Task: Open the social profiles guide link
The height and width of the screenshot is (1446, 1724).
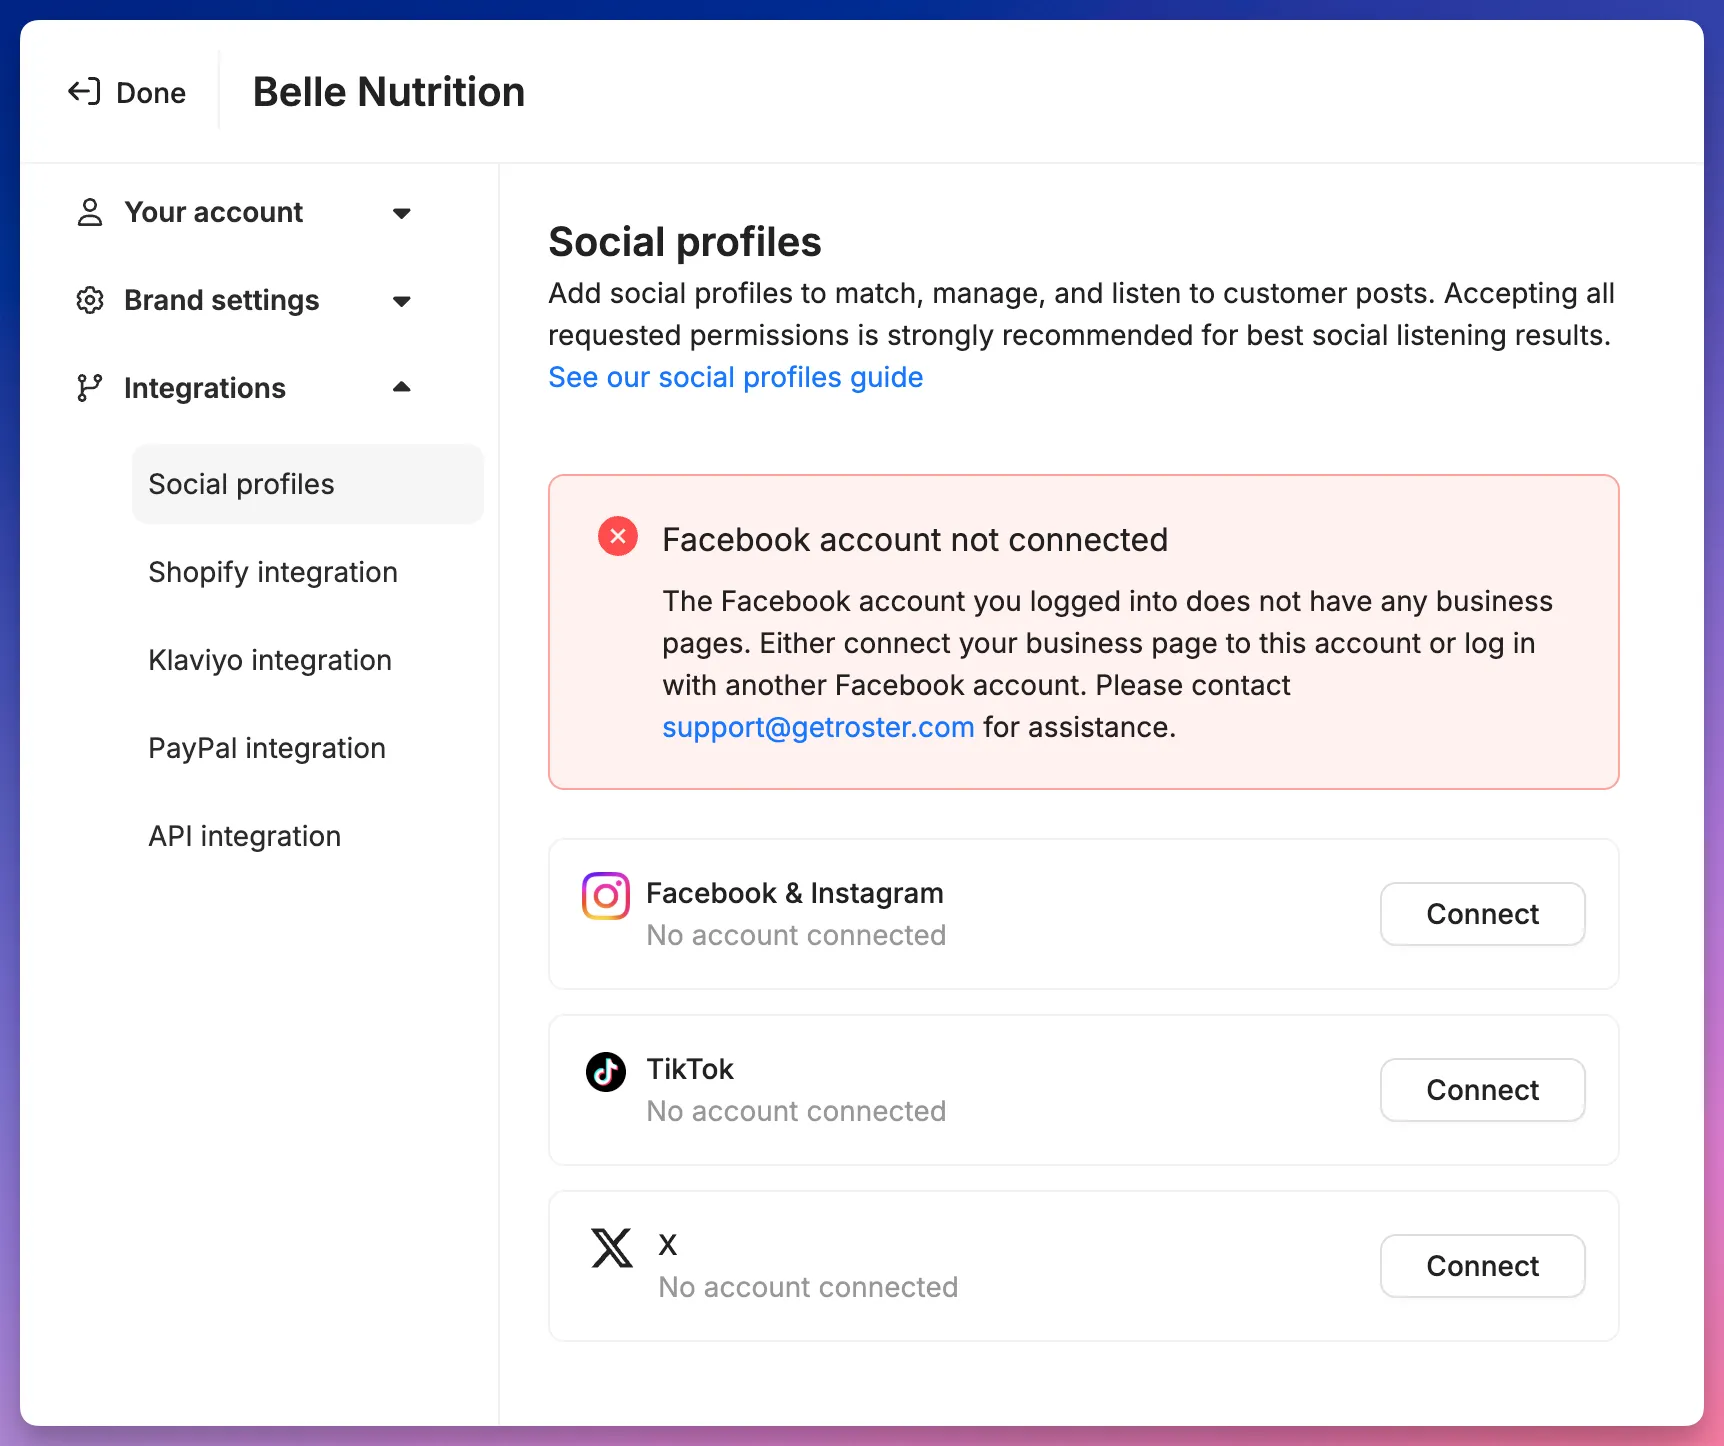Action: (736, 377)
